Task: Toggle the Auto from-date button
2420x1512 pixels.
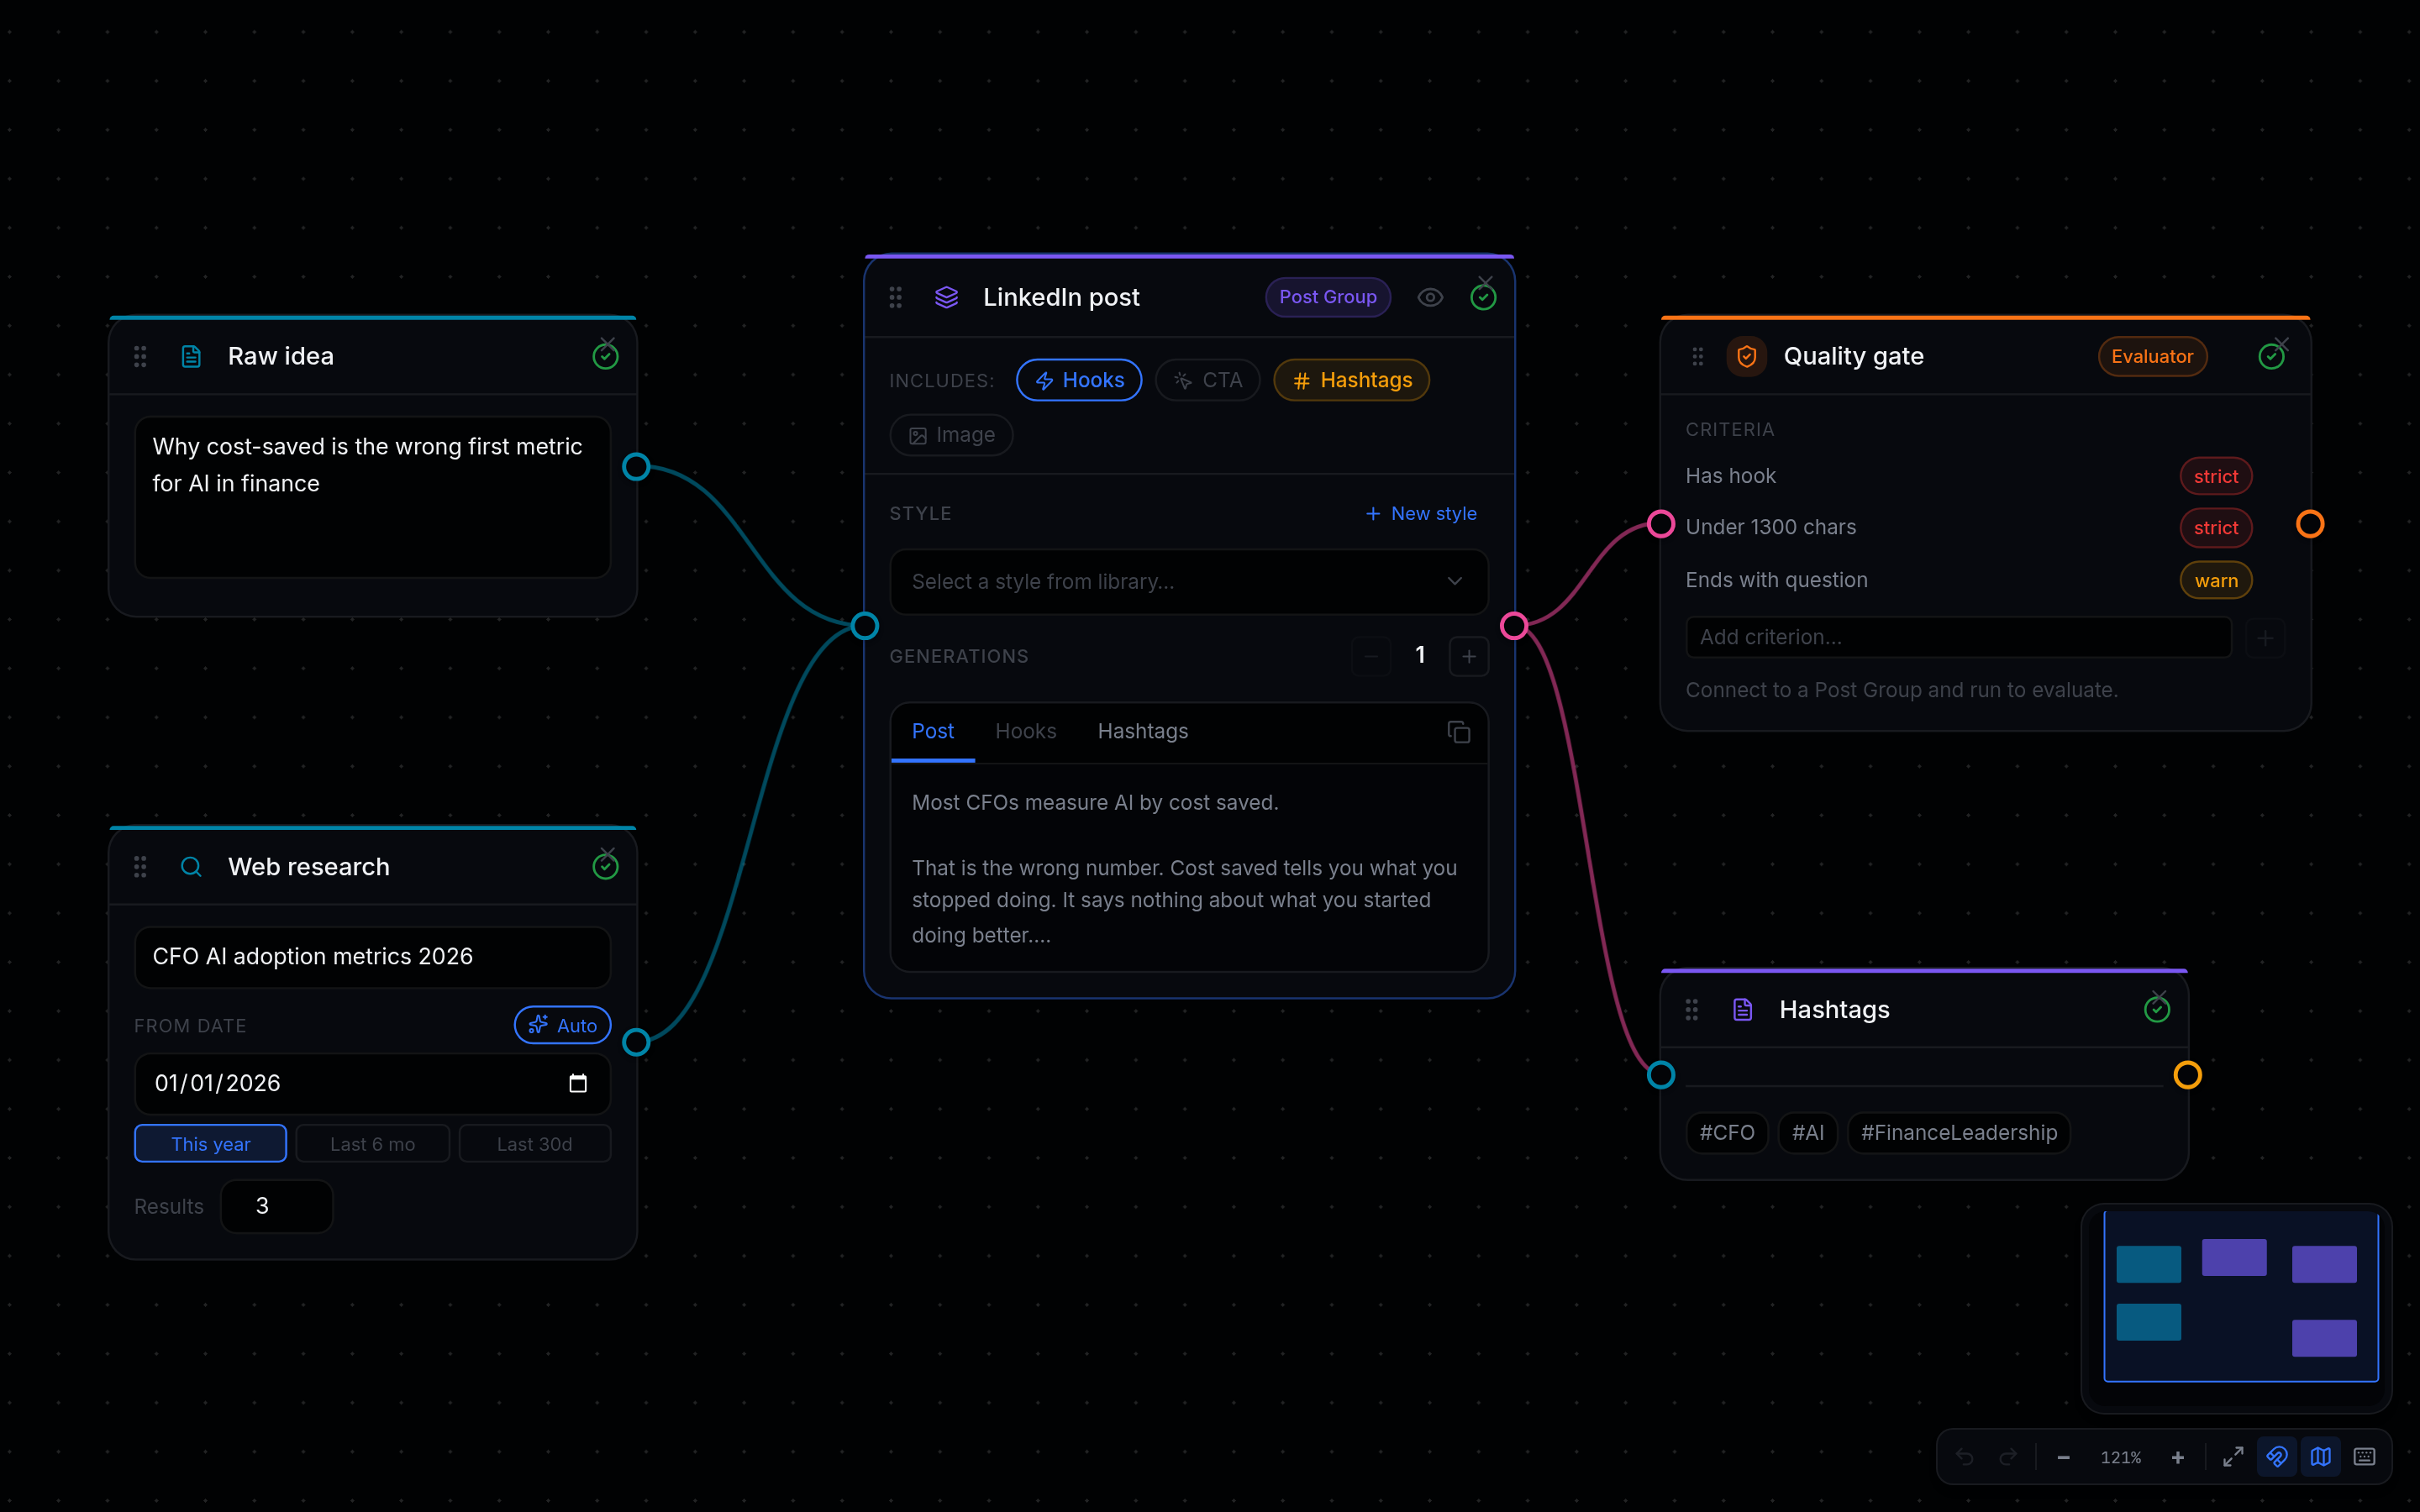Action: click(562, 1025)
